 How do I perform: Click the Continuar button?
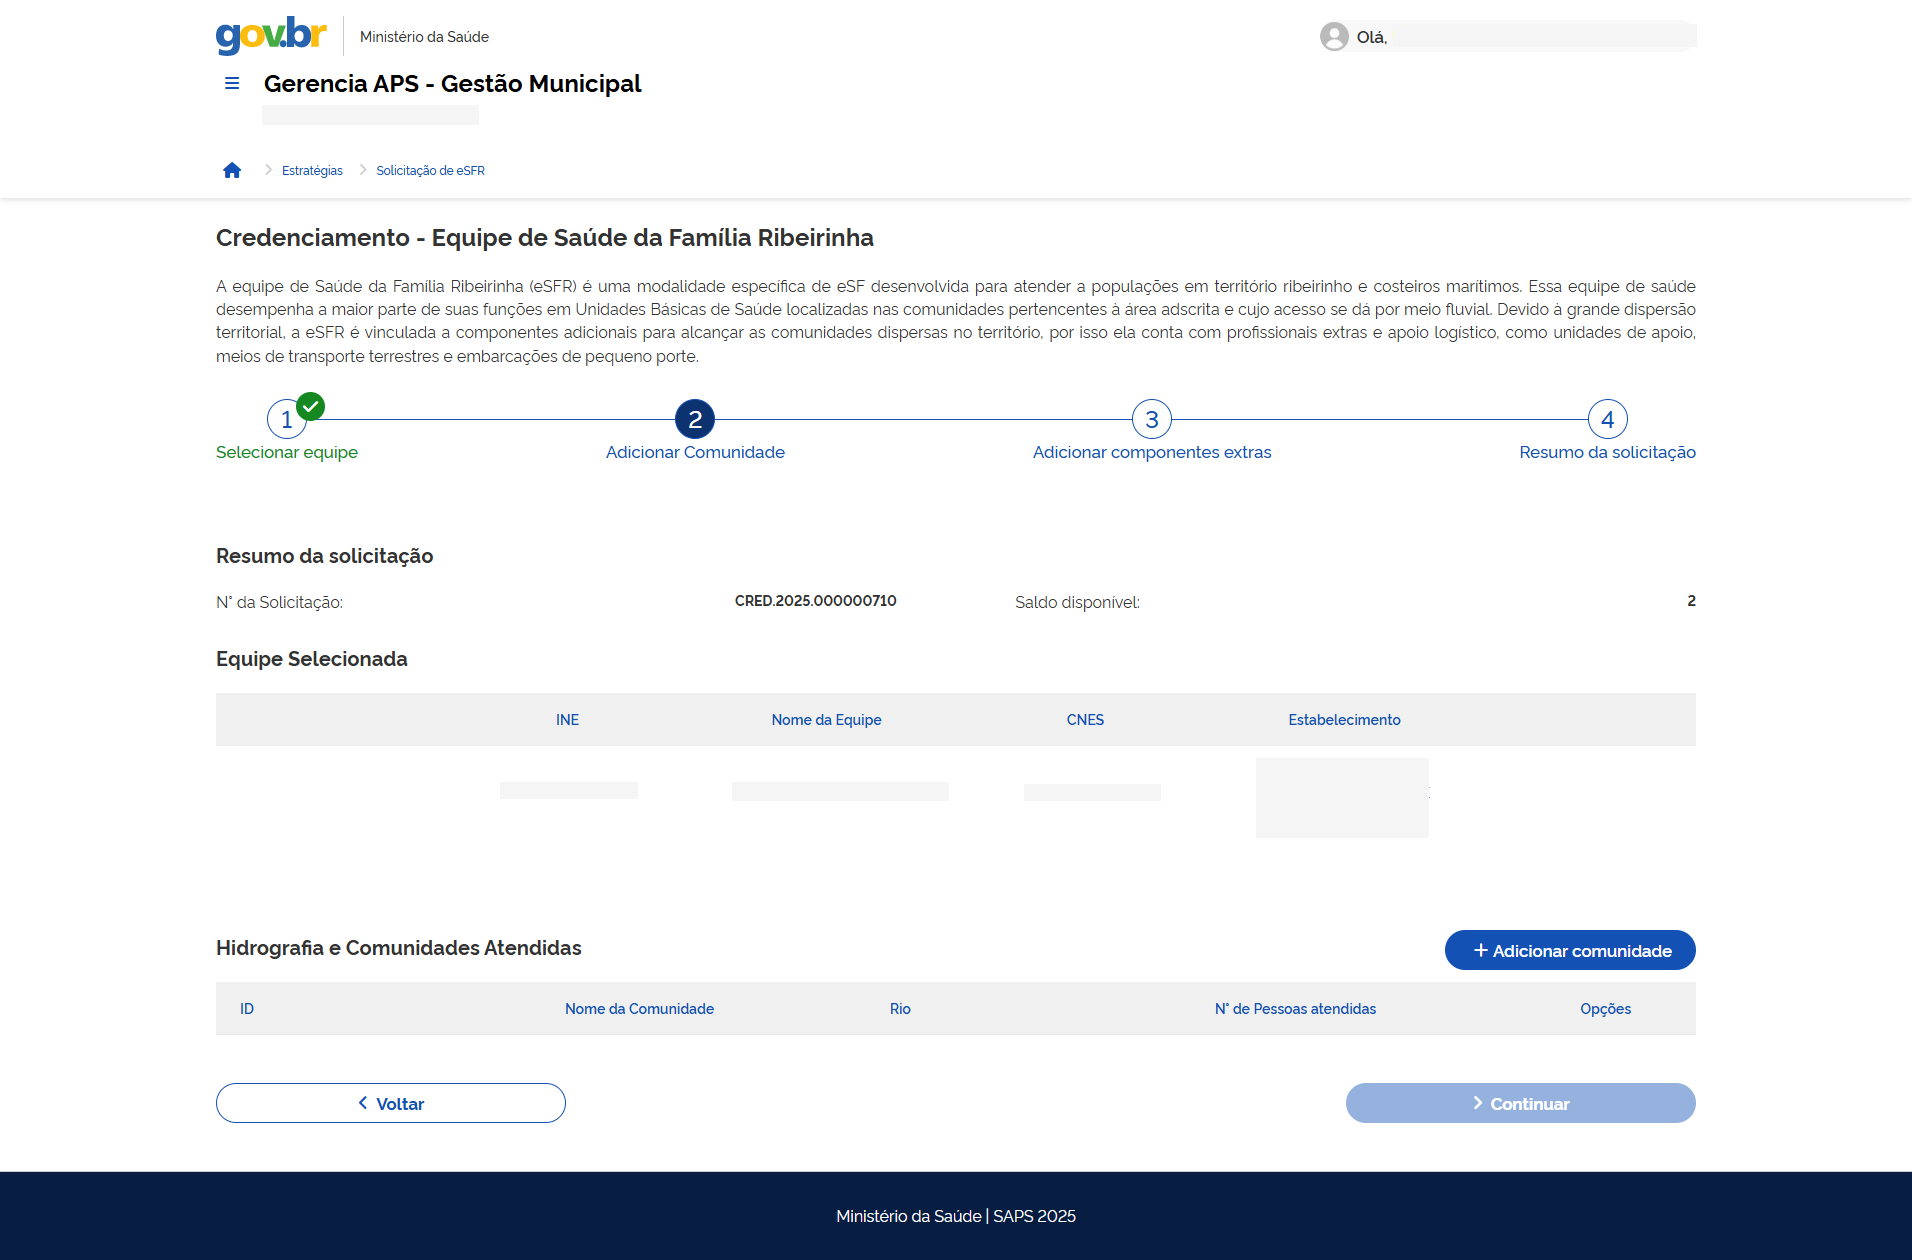(1520, 1103)
